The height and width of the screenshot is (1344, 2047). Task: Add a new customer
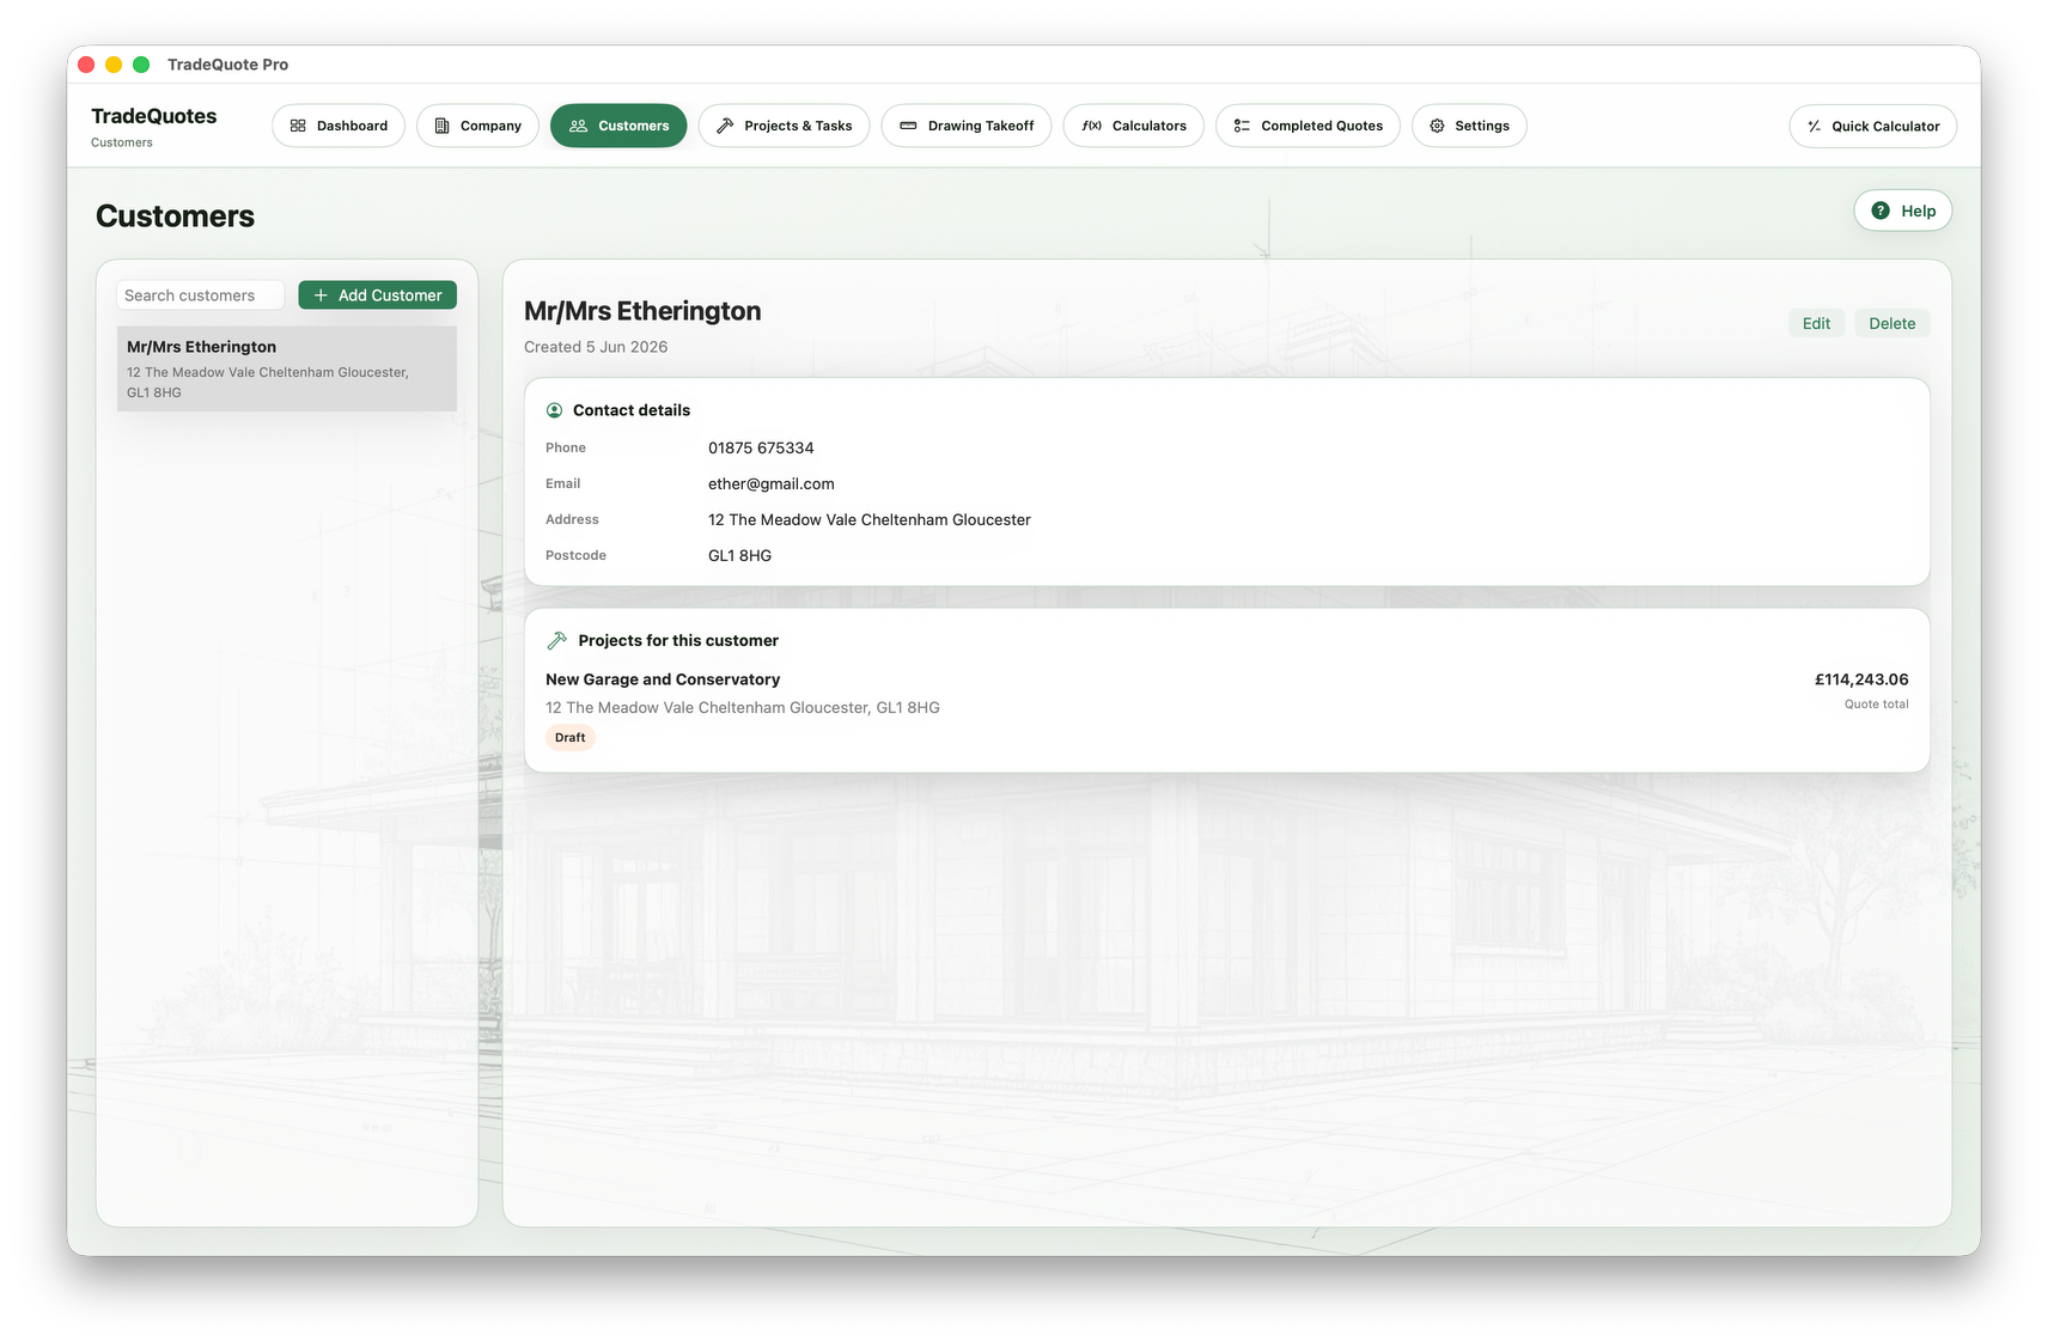coord(377,296)
